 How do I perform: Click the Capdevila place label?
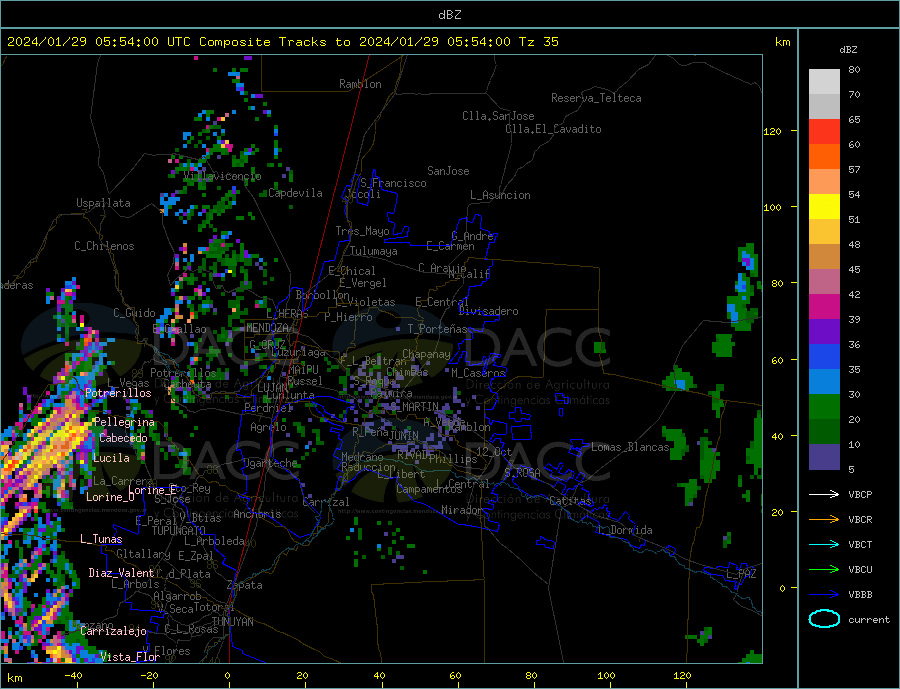295,193
